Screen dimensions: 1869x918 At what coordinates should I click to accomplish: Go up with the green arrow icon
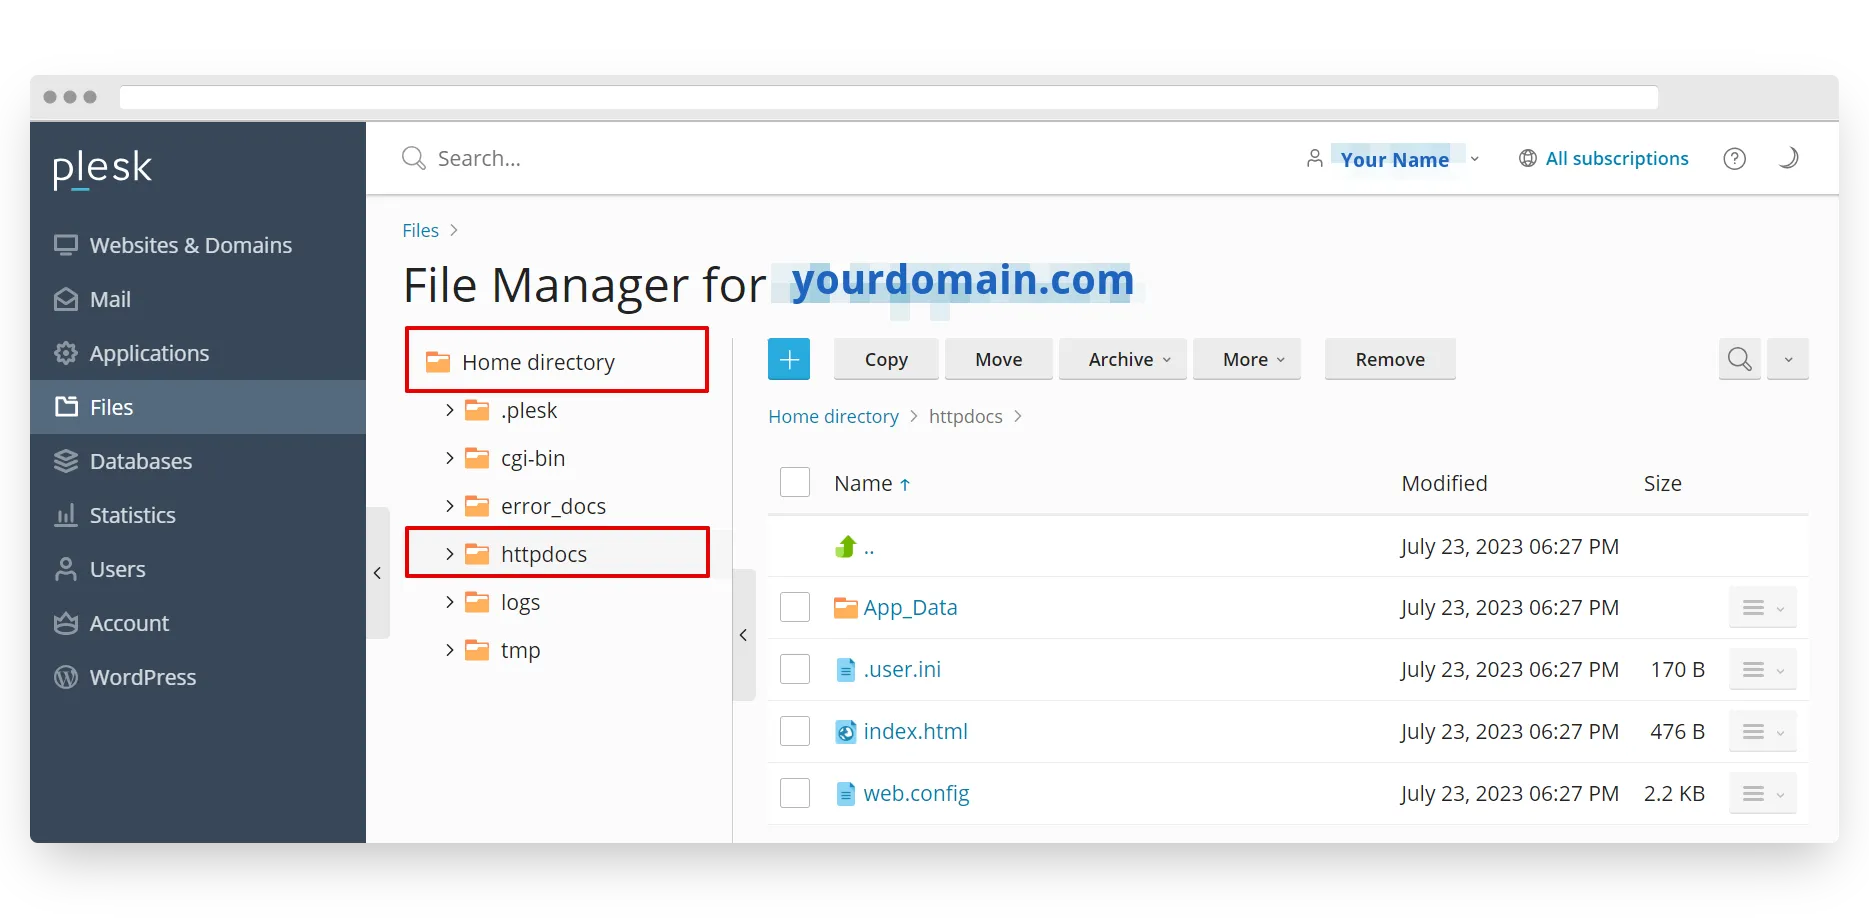click(846, 547)
